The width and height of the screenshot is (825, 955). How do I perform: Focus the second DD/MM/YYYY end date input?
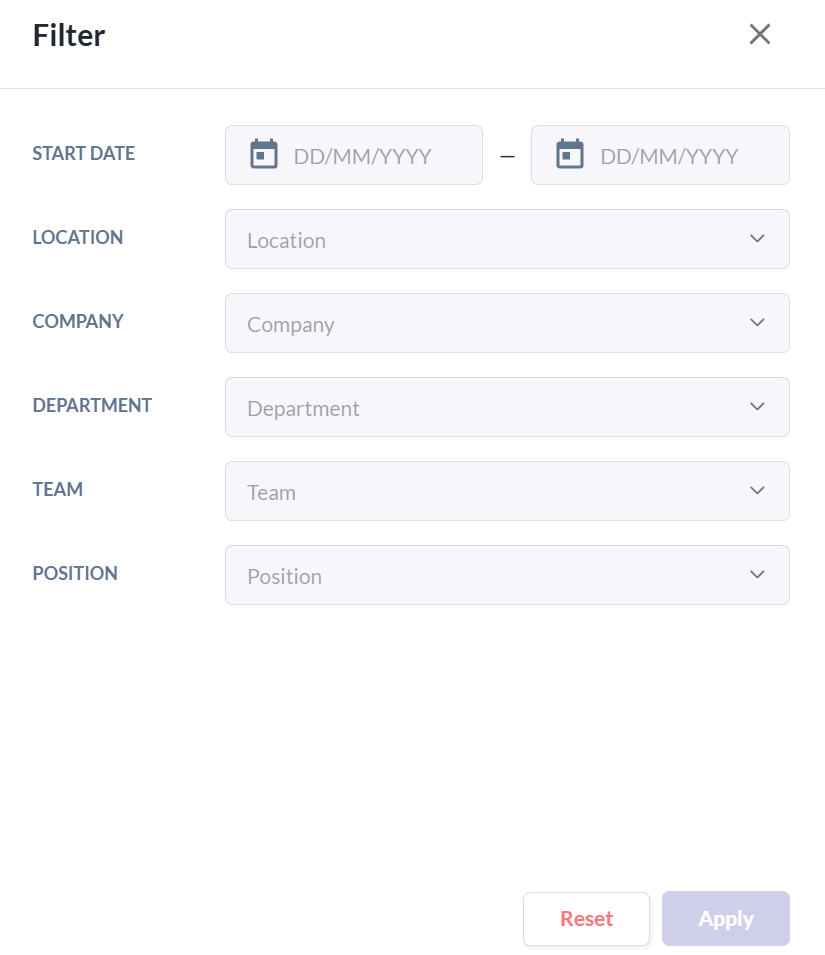(661, 155)
